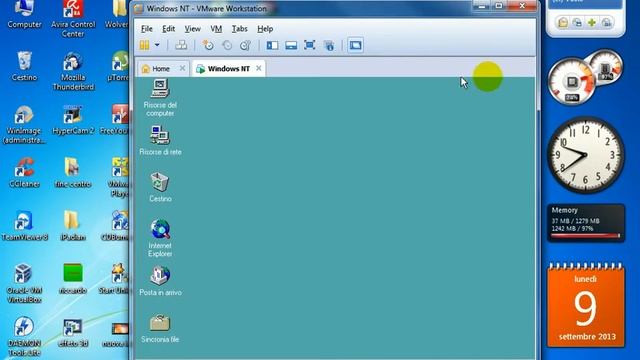Open the Edit menu
Screen dimensions: 640x360
pyautogui.click(x=169, y=29)
